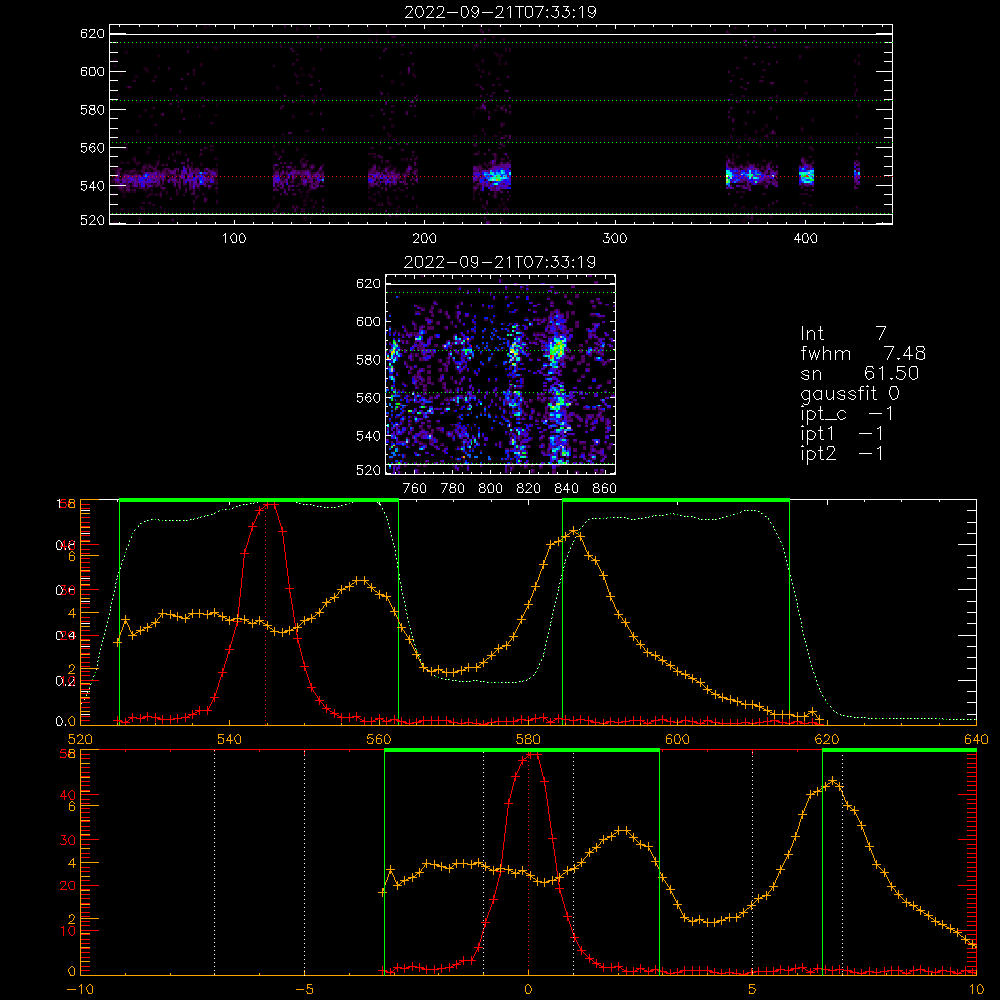Click y-axis label 580 on middle image

point(368,360)
